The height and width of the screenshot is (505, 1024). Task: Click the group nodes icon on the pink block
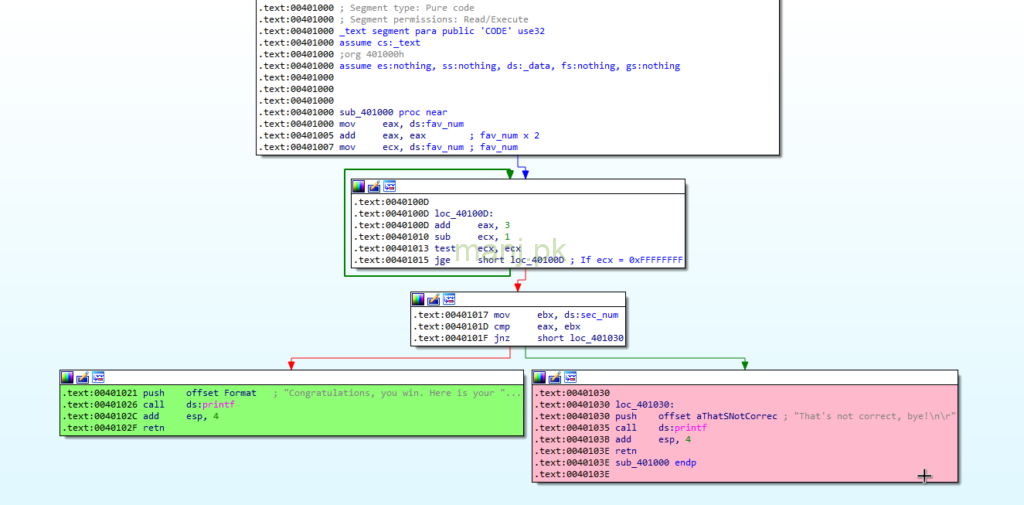572,377
